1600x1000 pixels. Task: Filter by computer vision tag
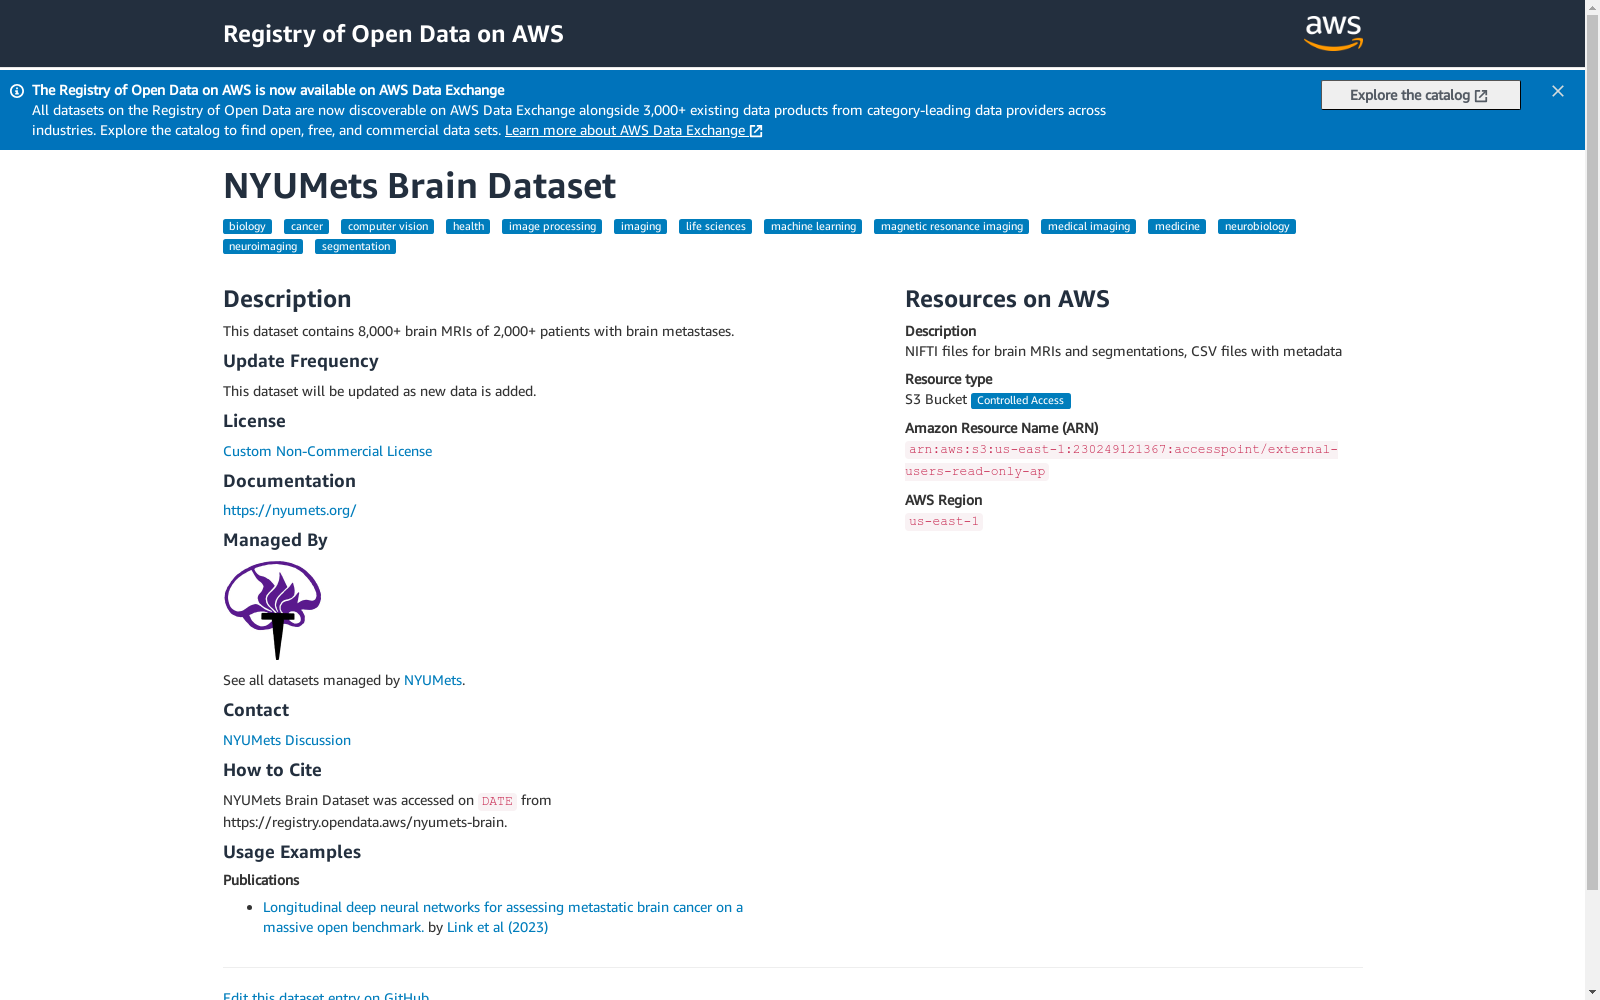point(387,227)
